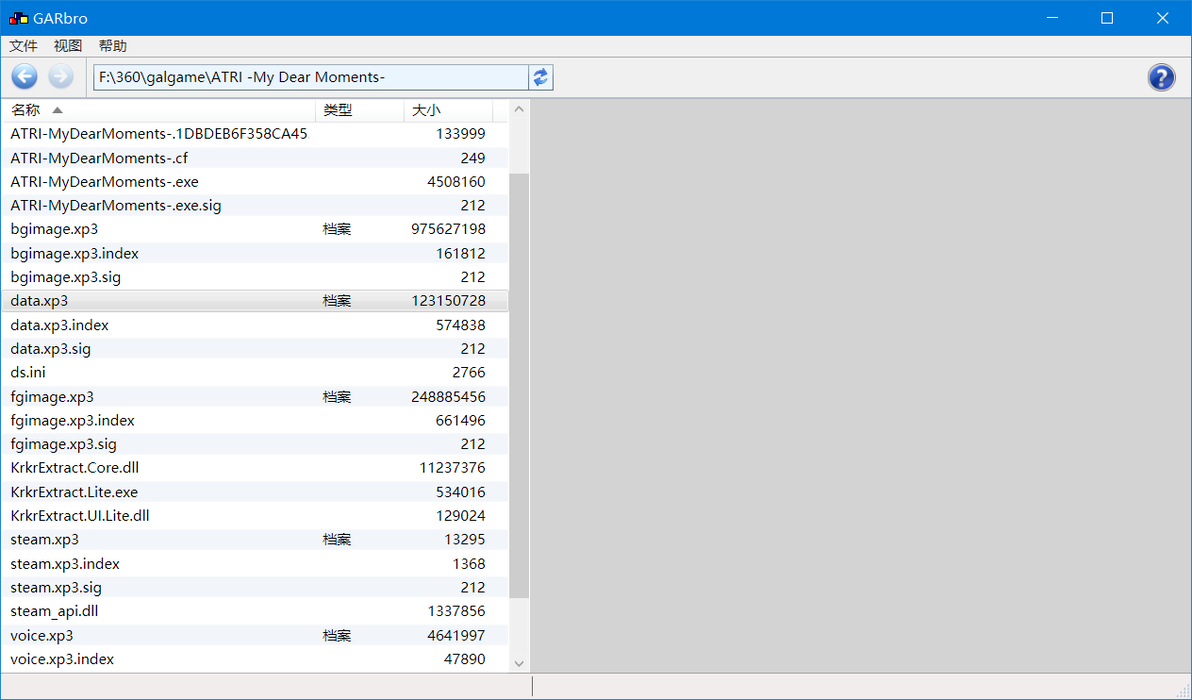Click the scroll up arrow of file list
Image resolution: width=1192 pixels, height=700 pixels.
(519, 109)
